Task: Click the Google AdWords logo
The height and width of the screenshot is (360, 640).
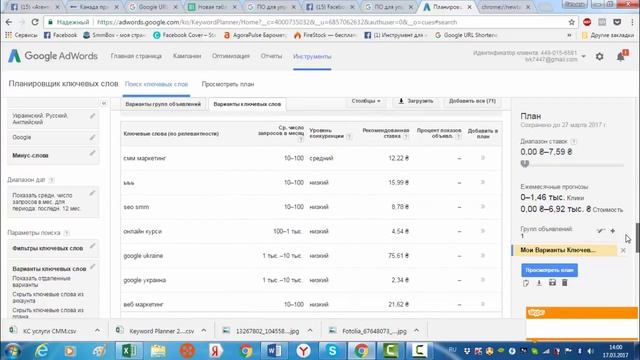Action: pos(53,56)
